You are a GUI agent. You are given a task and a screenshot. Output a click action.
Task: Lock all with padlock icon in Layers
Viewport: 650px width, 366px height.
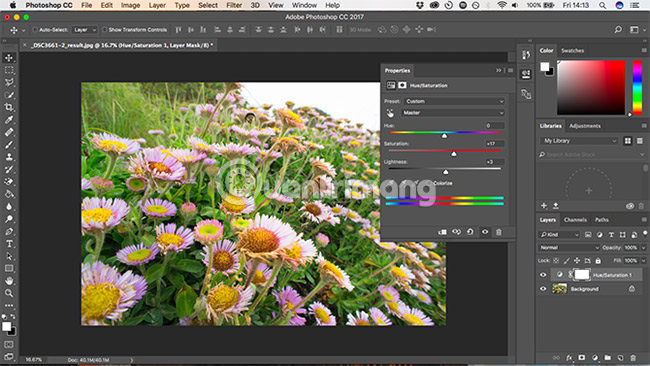click(x=598, y=261)
